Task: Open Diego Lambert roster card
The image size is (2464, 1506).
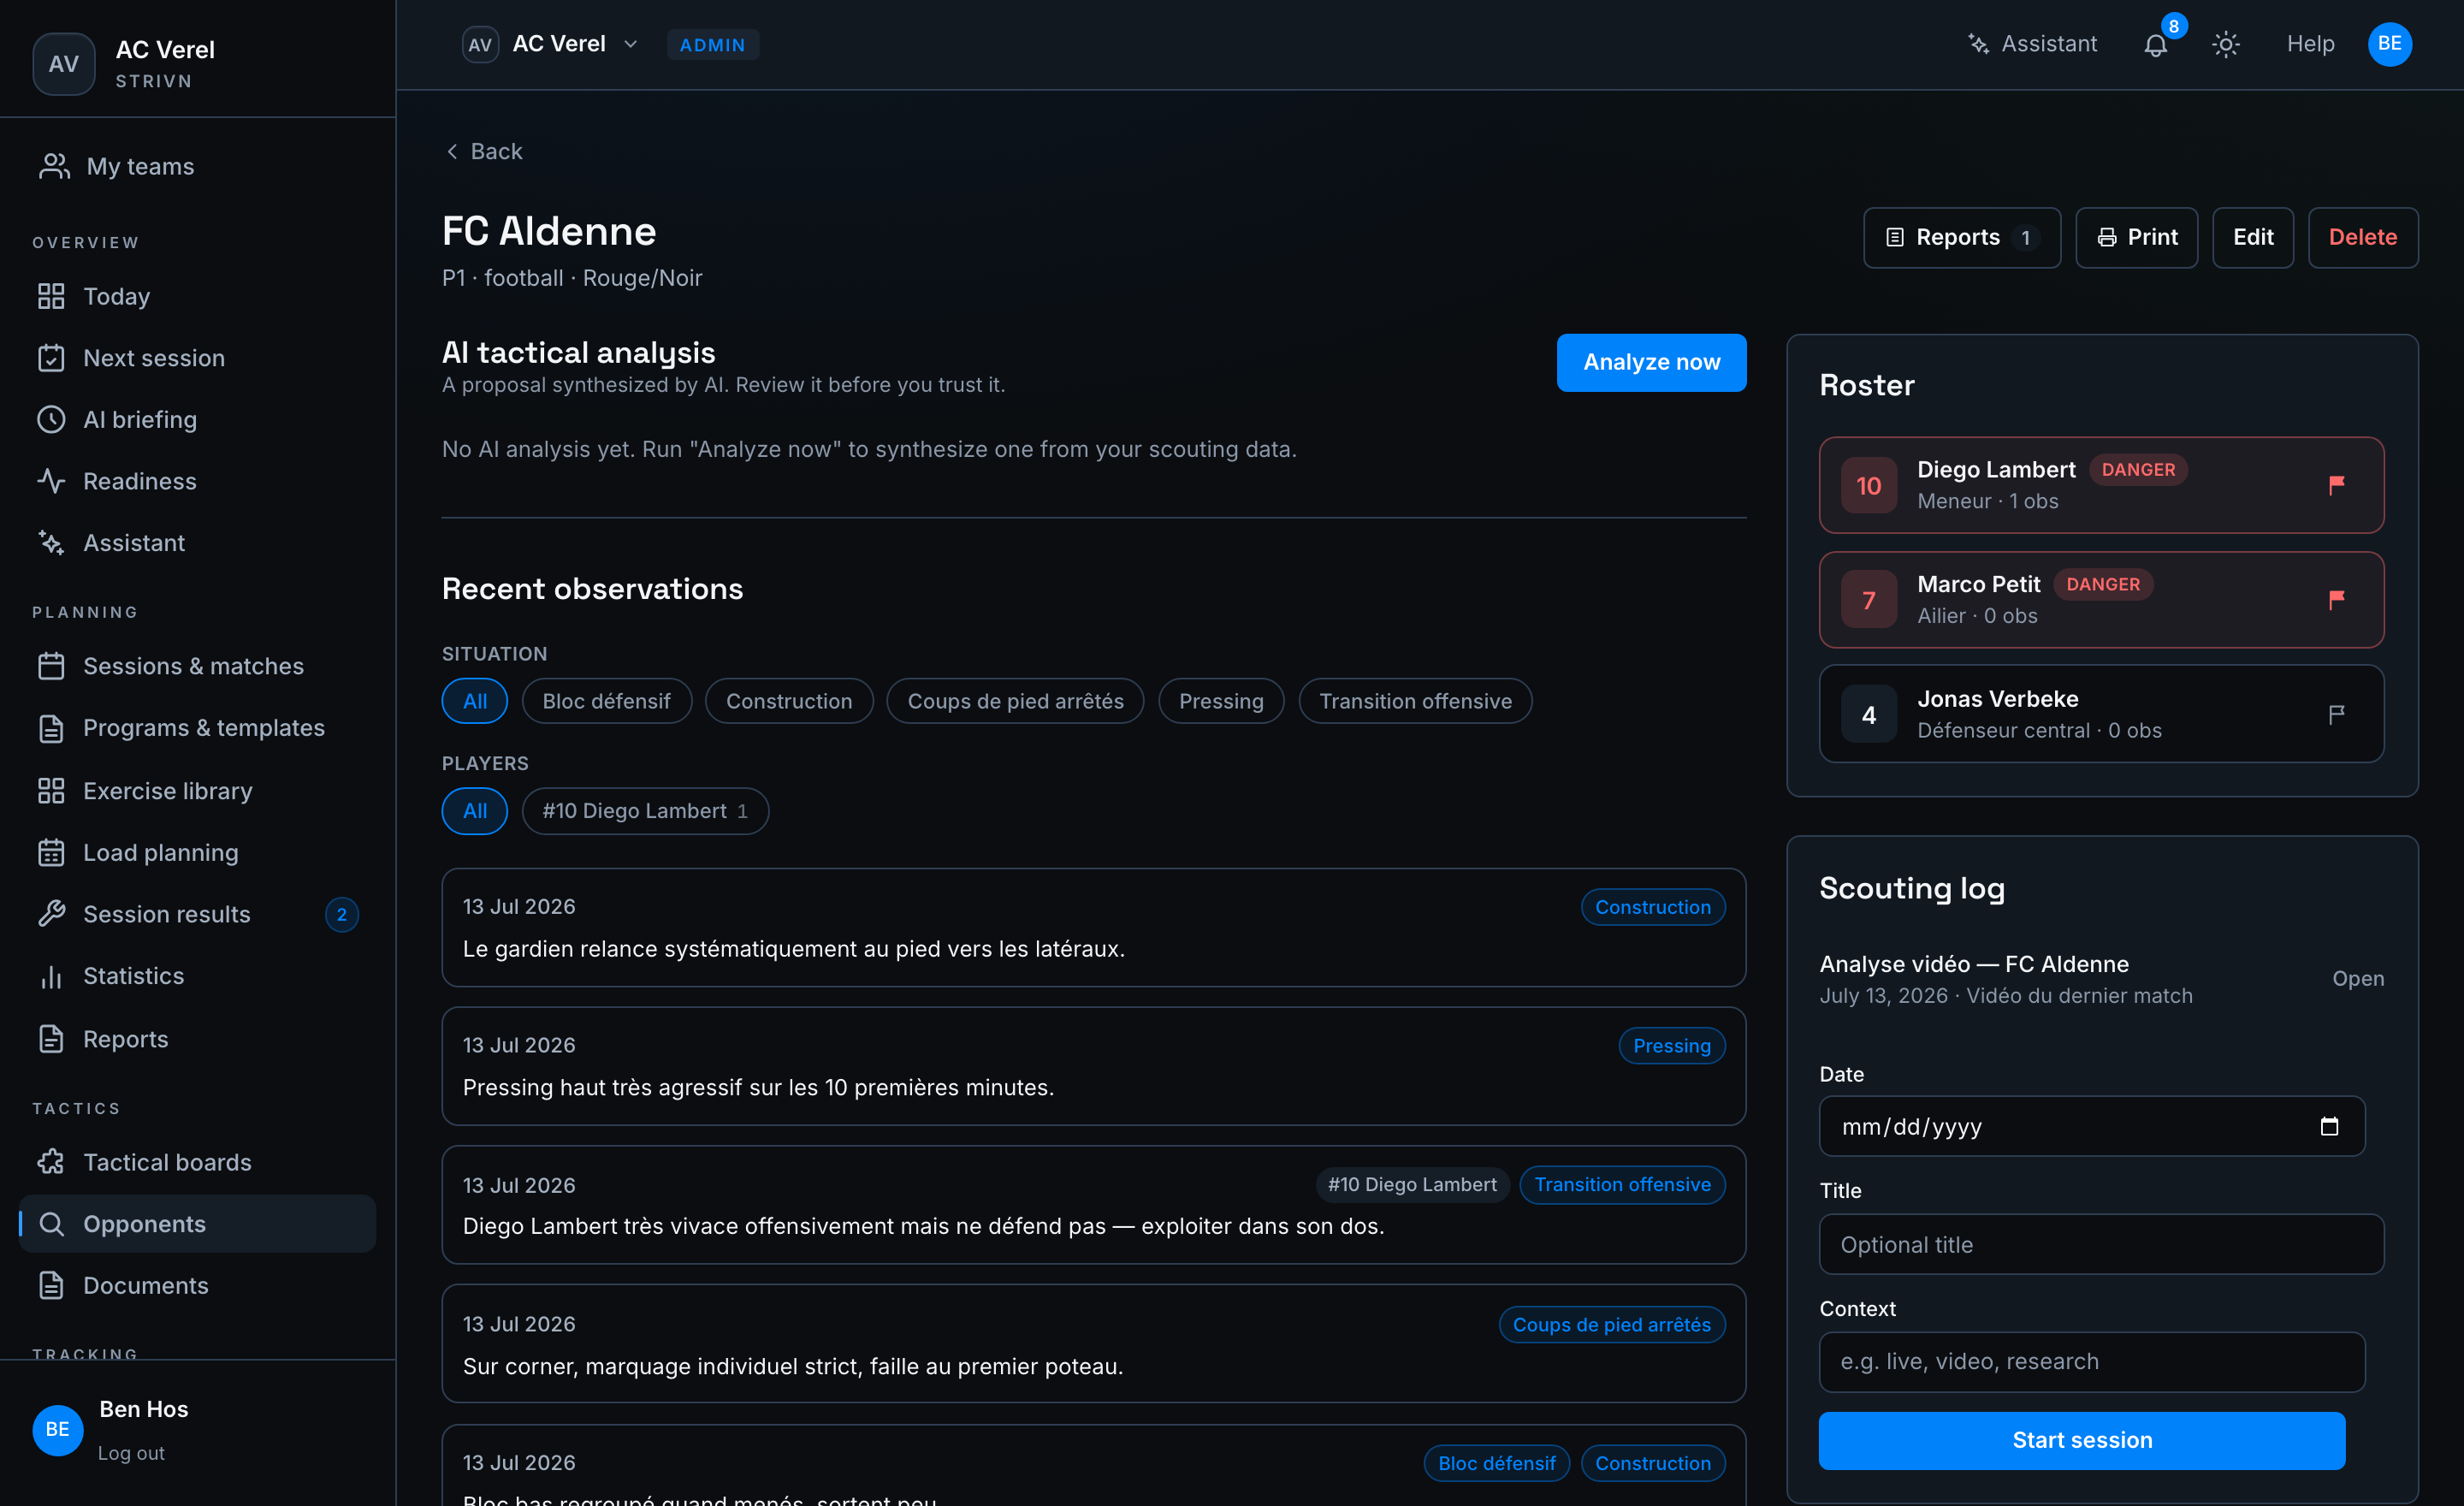Action: [2101, 485]
